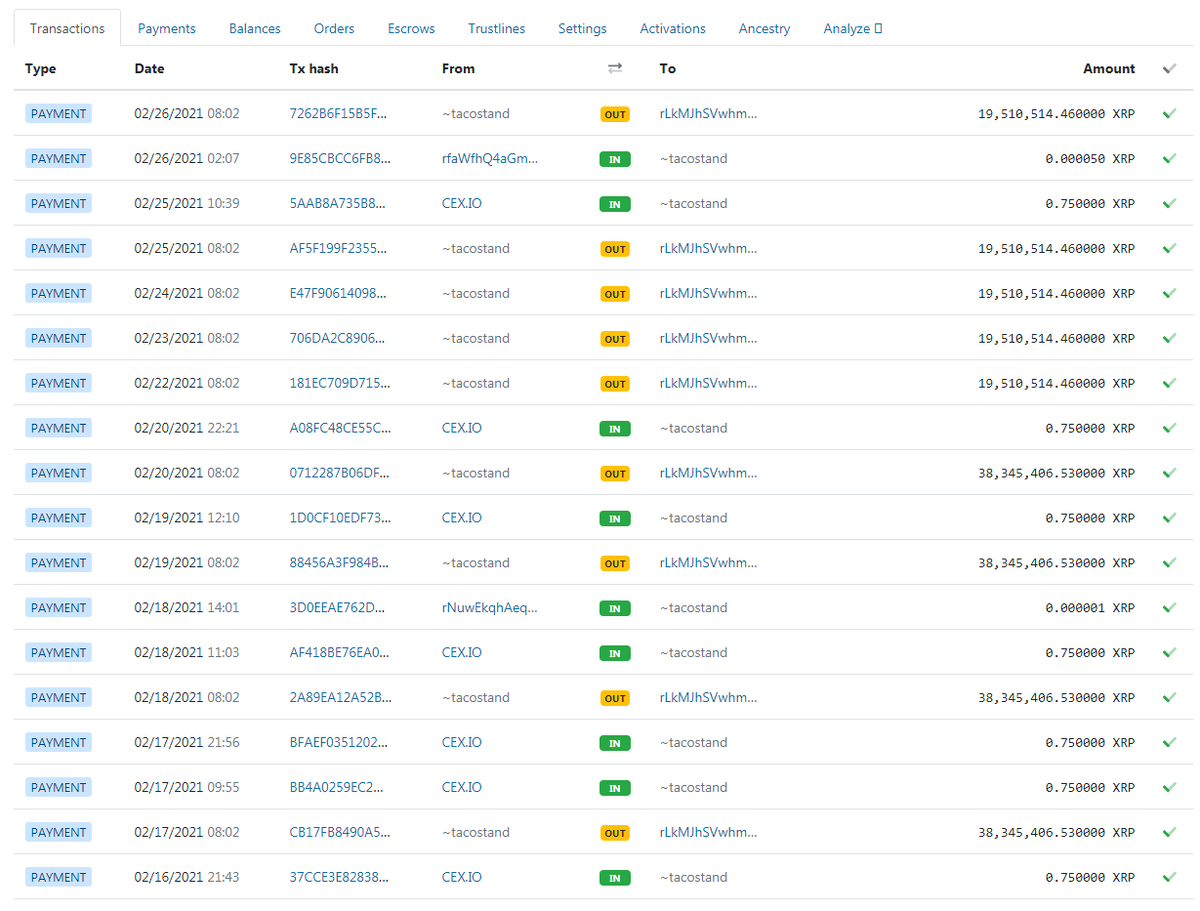Select the 0.000001 XRP amount
This screenshot has height=911, width=1200.
pos(1090,608)
